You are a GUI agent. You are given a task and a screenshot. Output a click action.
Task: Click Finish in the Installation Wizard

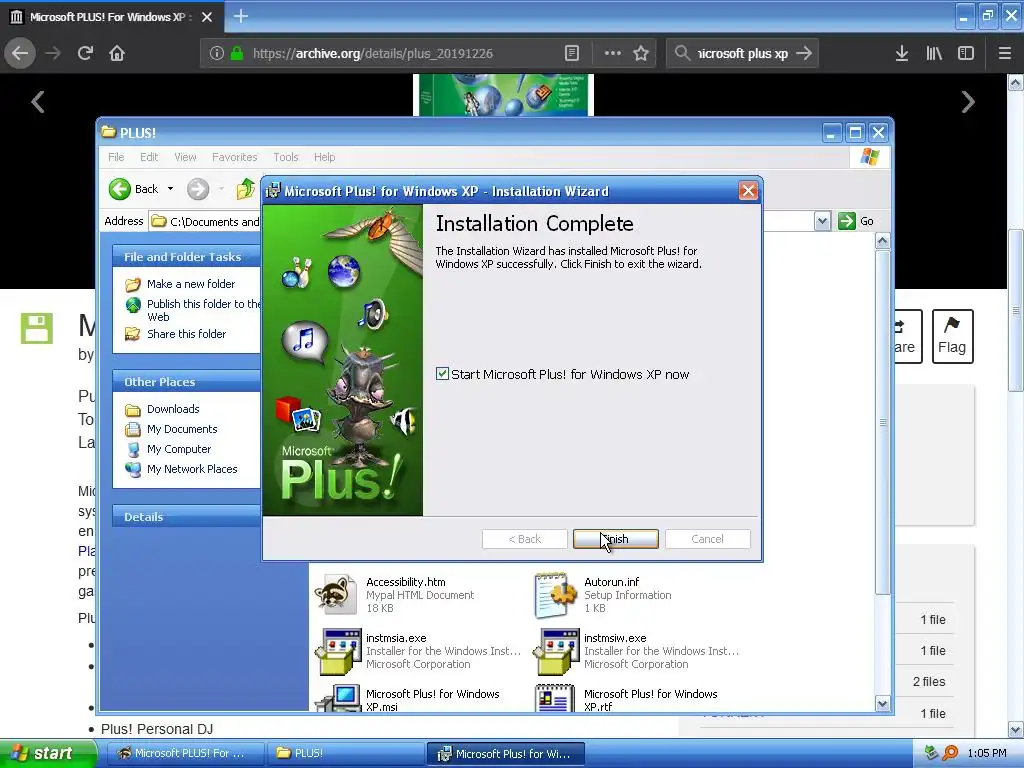[x=615, y=539]
